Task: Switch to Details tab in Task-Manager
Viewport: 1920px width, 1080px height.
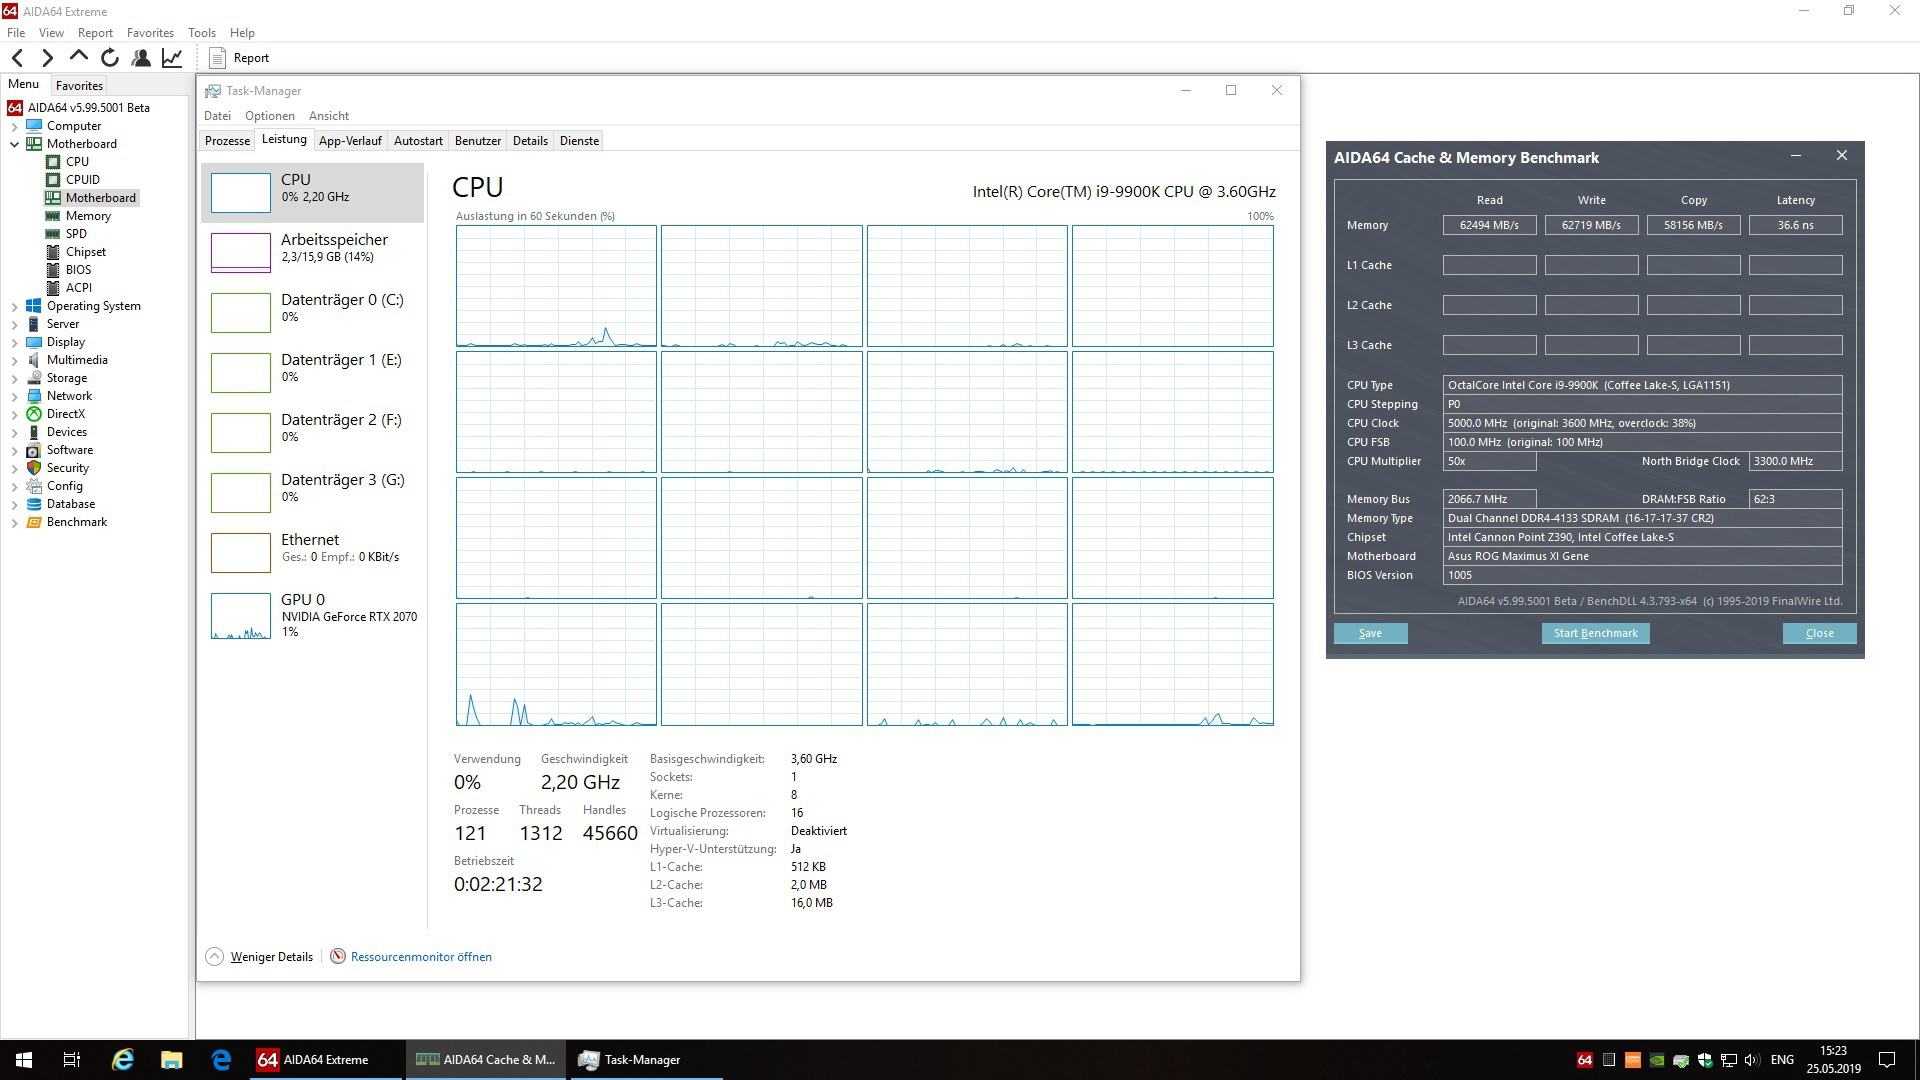Action: pyautogui.click(x=530, y=141)
